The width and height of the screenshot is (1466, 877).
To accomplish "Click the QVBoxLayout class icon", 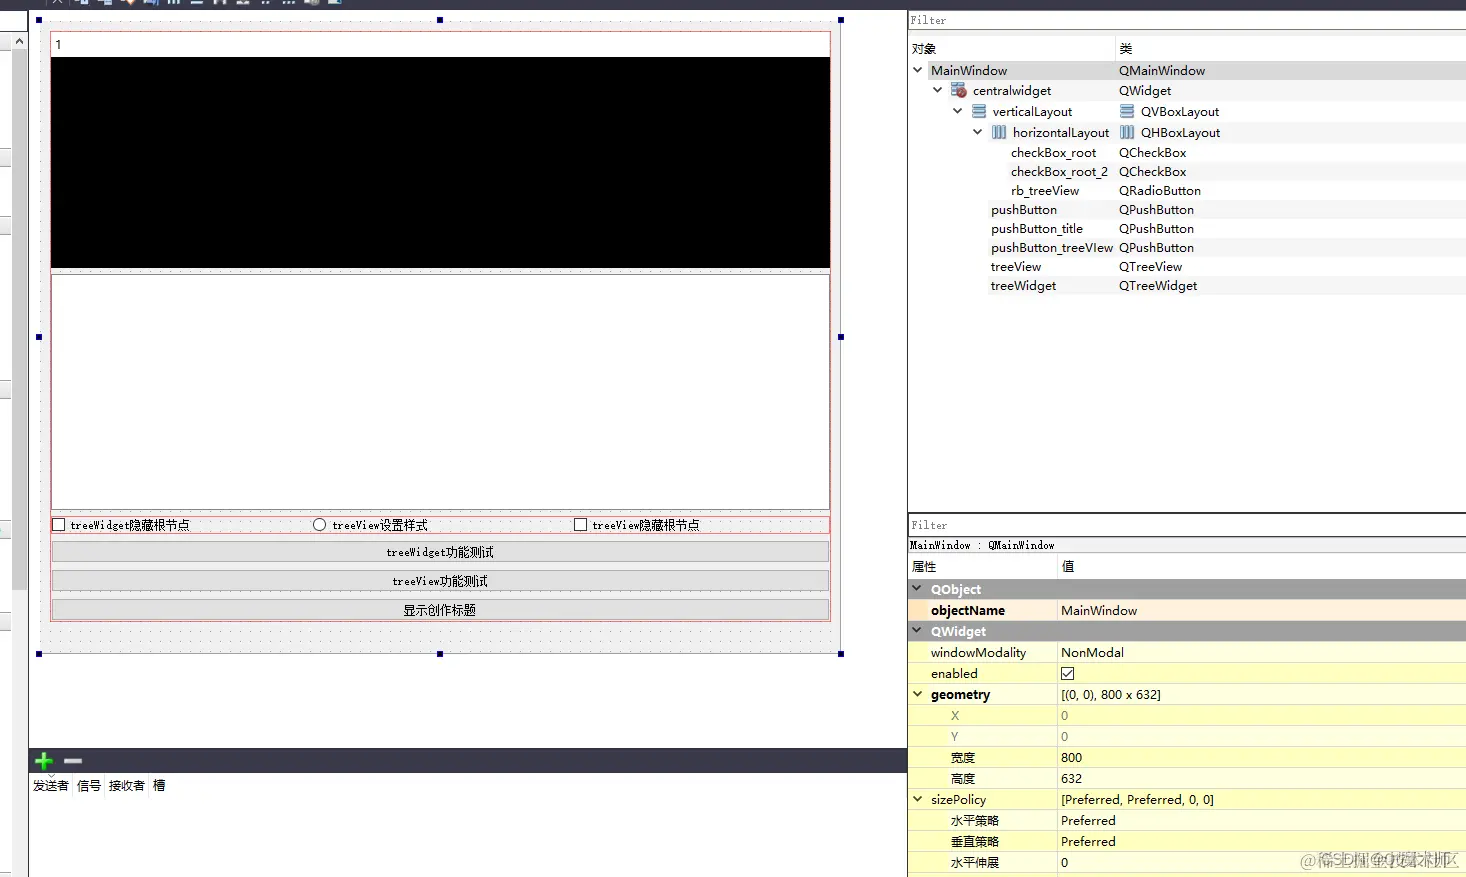I will [x=1127, y=111].
